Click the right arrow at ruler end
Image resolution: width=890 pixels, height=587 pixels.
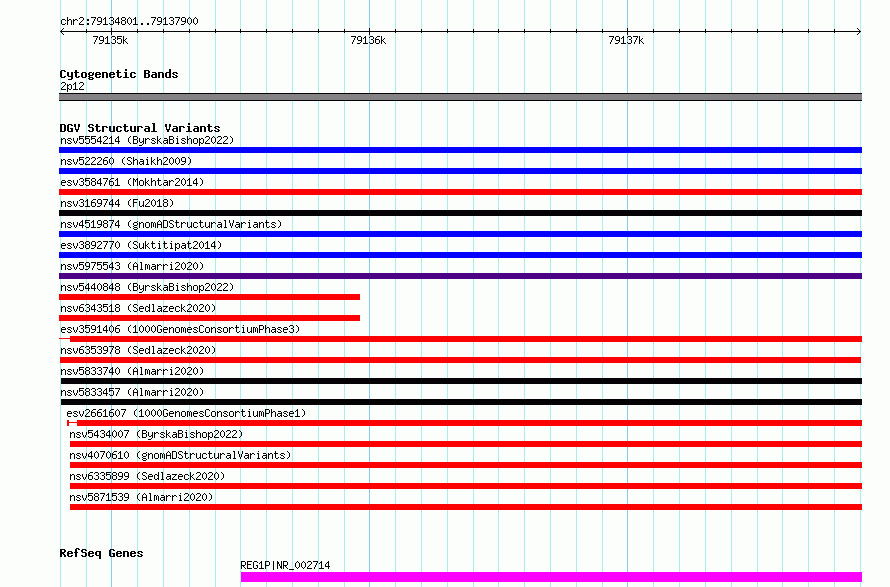pyautogui.click(x=859, y=32)
